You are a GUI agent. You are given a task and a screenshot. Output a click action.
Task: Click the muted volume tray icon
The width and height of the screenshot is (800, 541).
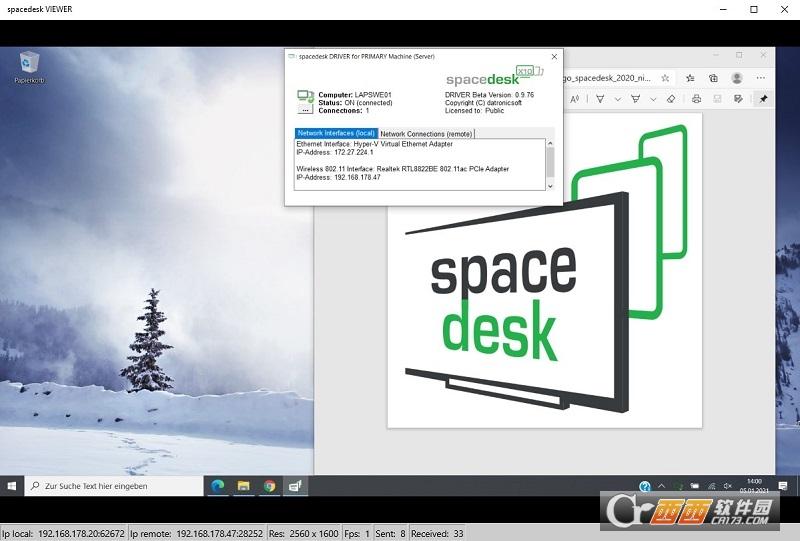click(x=728, y=486)
